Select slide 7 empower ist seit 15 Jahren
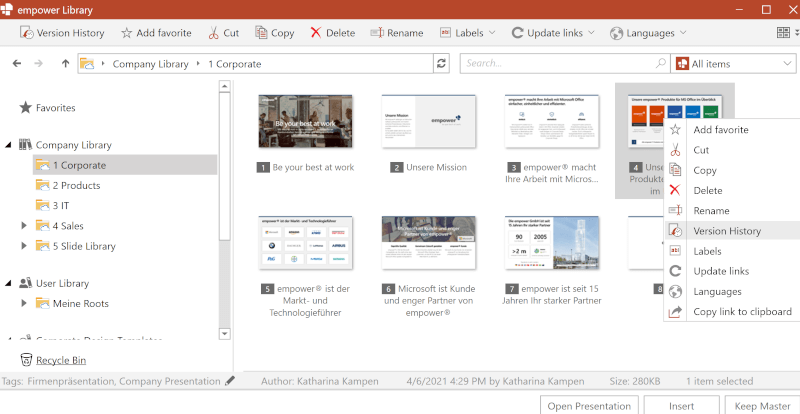 [552, 243]
